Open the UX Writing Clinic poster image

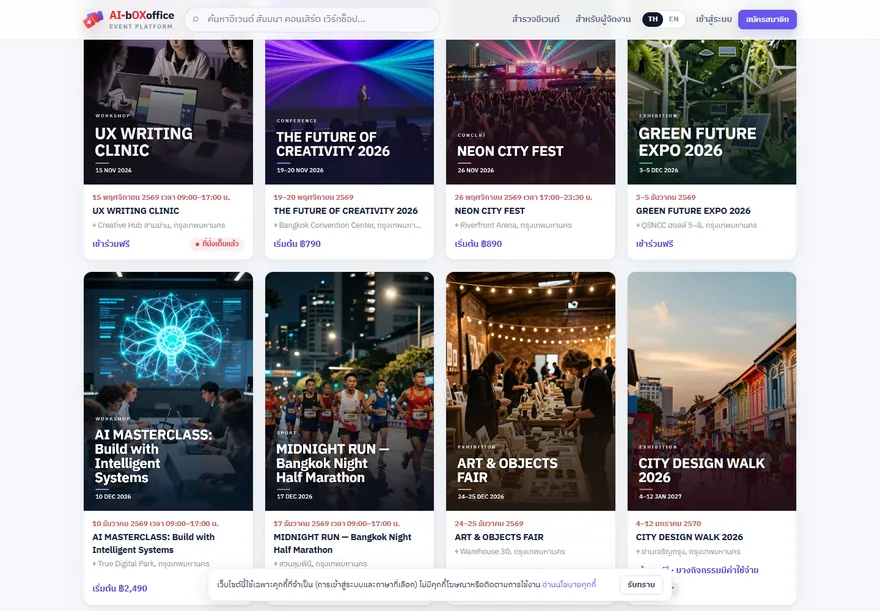[168, 112]
